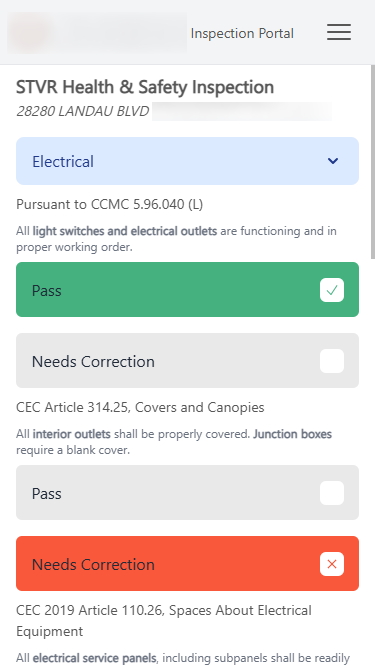
Task: Click the page's vertical scrollbar thumb
Action: tap(372, 162)
